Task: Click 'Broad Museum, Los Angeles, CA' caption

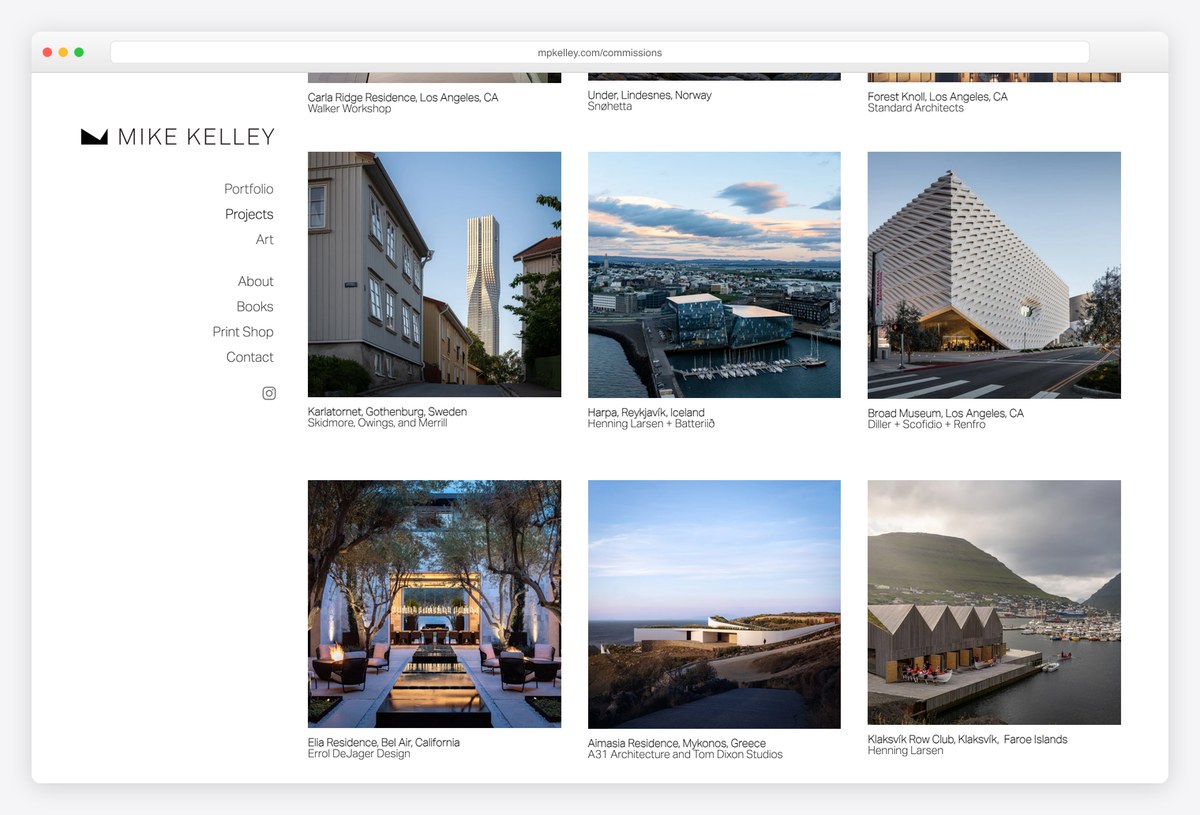Action: click(946, 414)
